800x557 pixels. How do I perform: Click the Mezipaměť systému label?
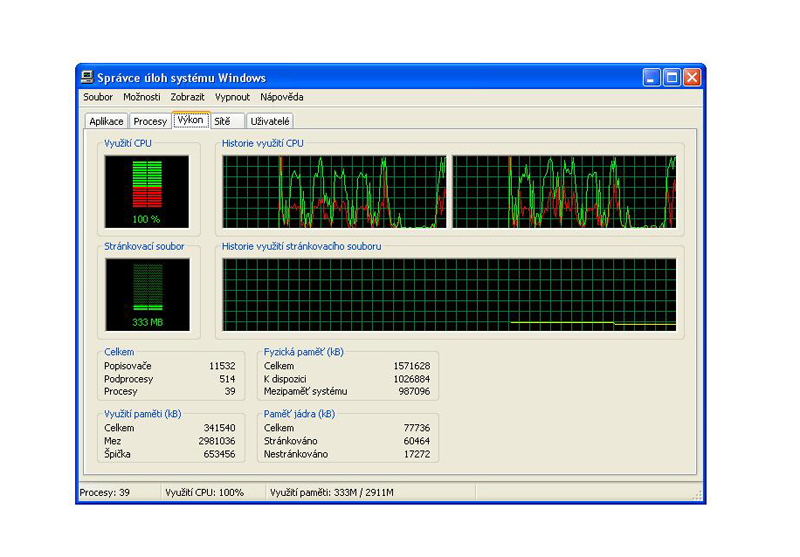pos(305,391)
